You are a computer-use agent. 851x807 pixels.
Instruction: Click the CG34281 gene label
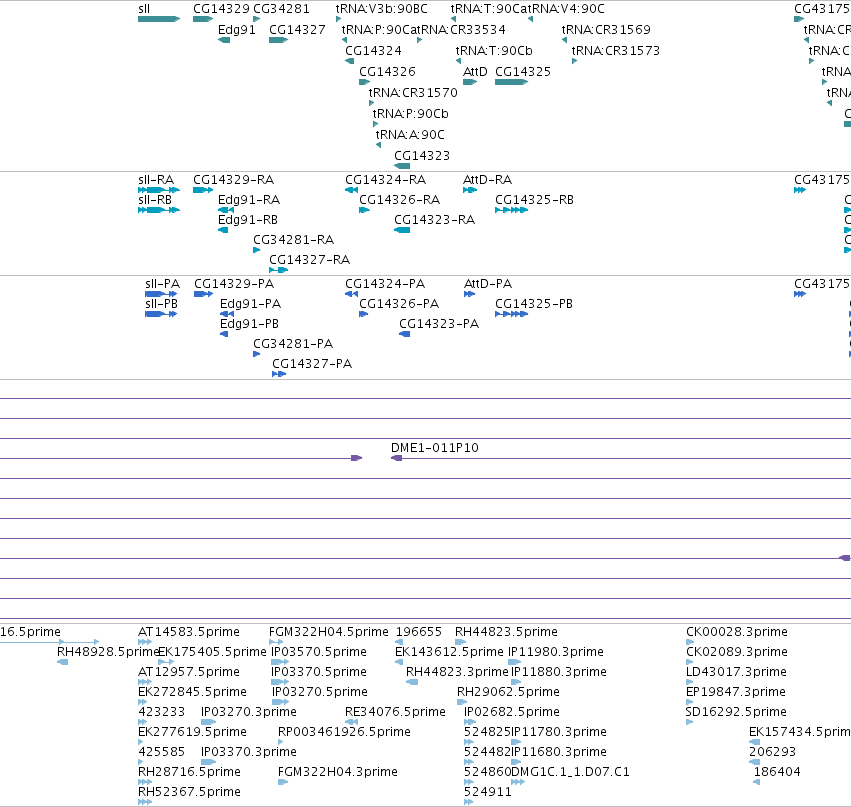tap(281, 9)
